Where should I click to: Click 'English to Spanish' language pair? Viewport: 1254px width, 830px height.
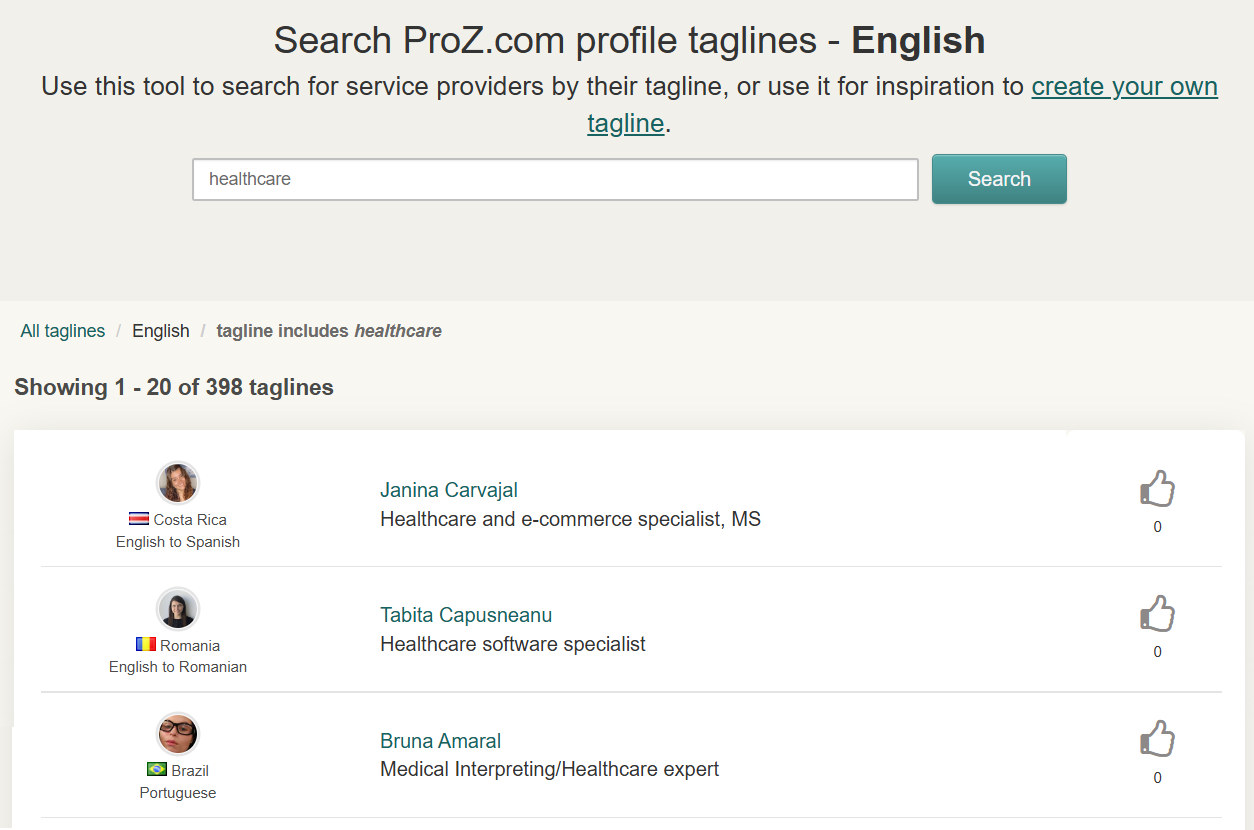[178, 542]
